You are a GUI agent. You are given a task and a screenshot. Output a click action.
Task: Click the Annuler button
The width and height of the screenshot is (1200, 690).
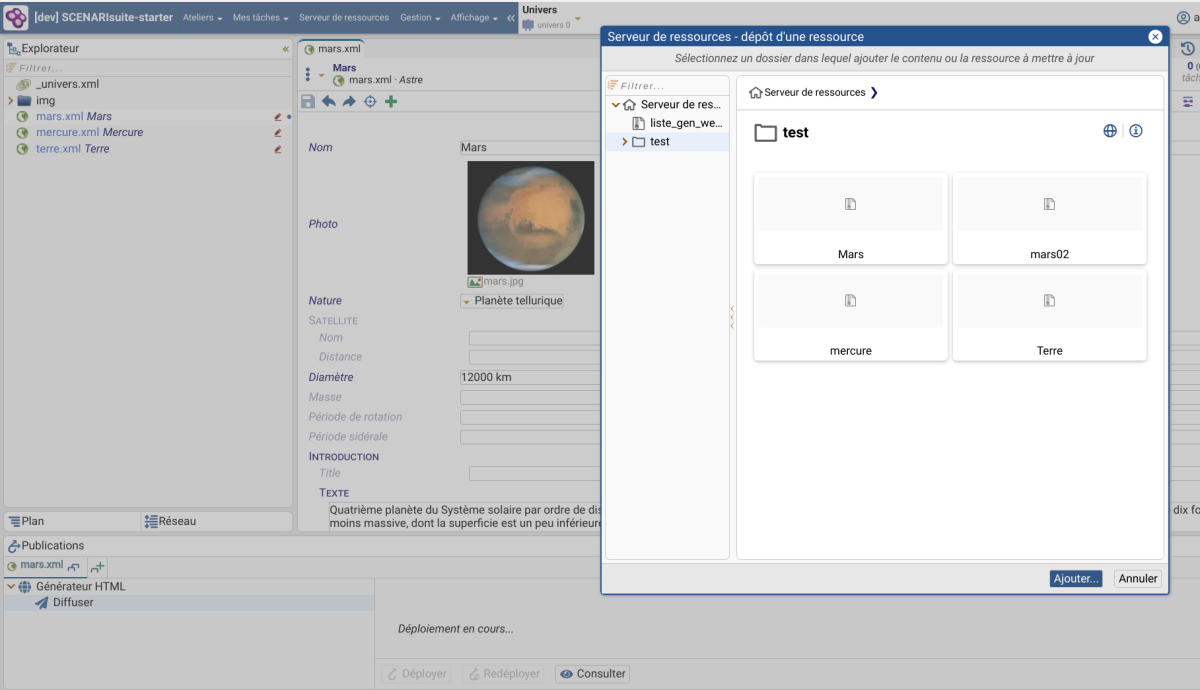[x=1138, y=579]
